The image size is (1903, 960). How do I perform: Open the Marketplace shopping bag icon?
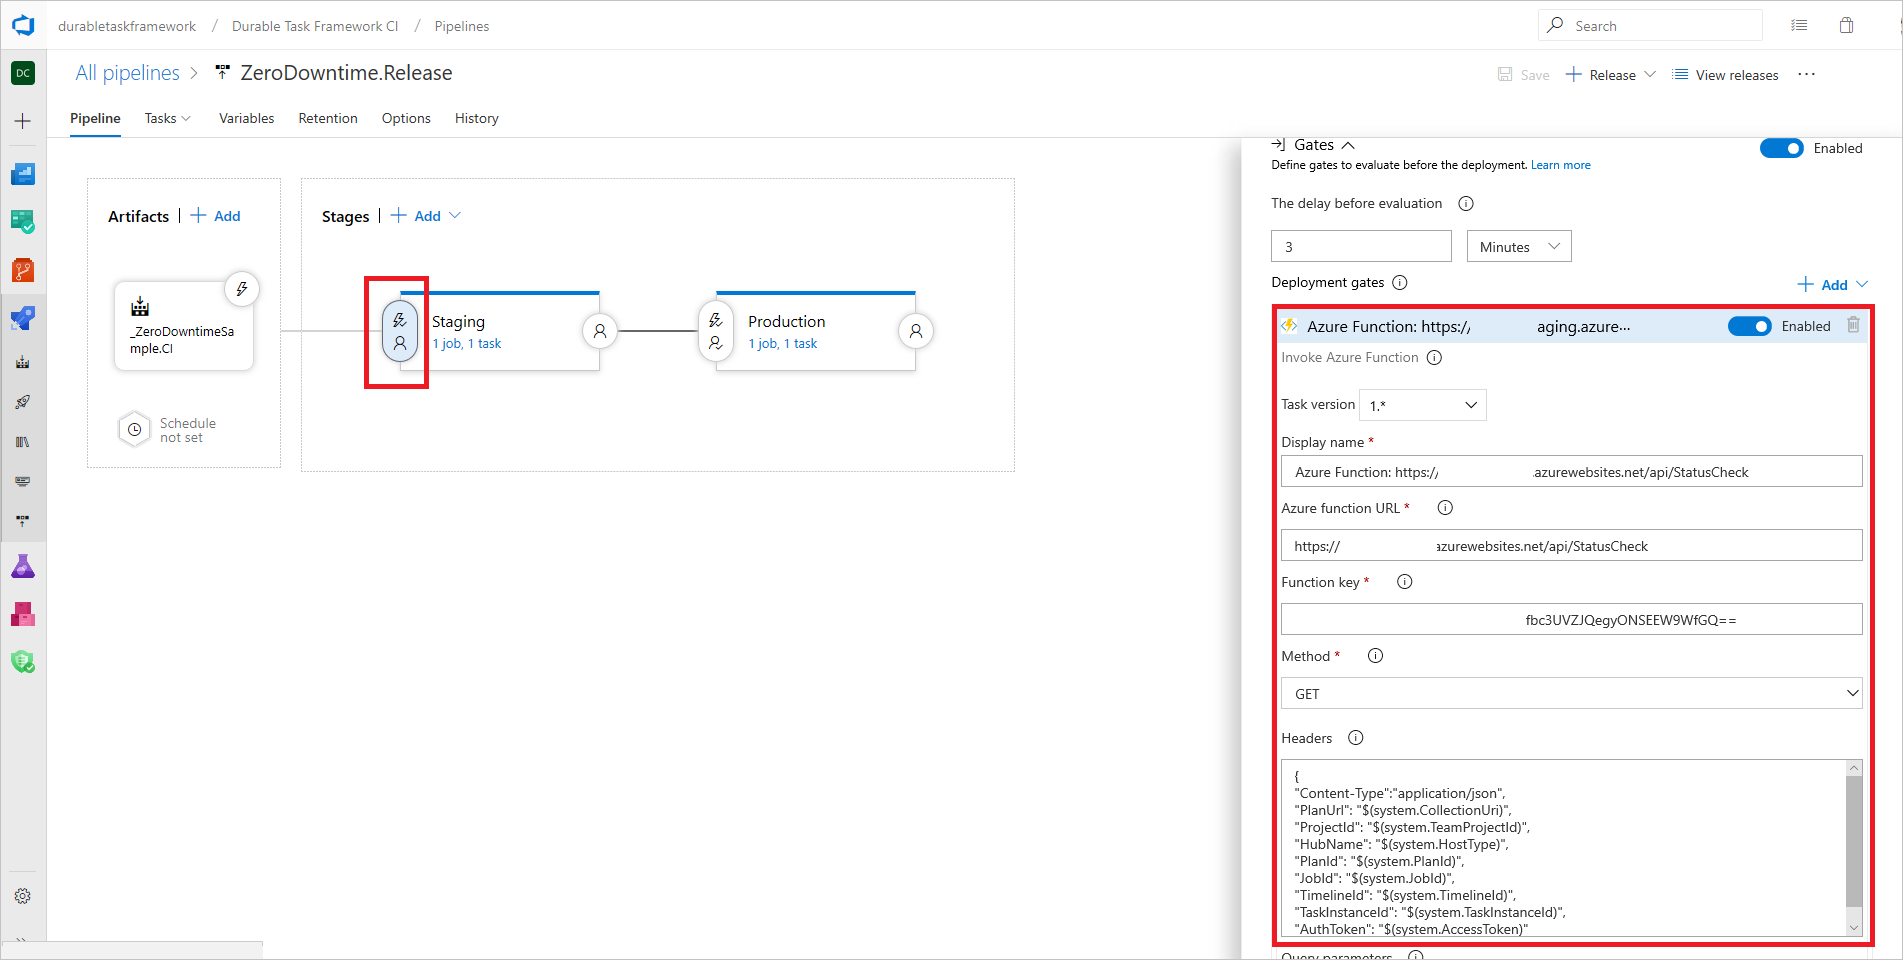coord(1846,25)
